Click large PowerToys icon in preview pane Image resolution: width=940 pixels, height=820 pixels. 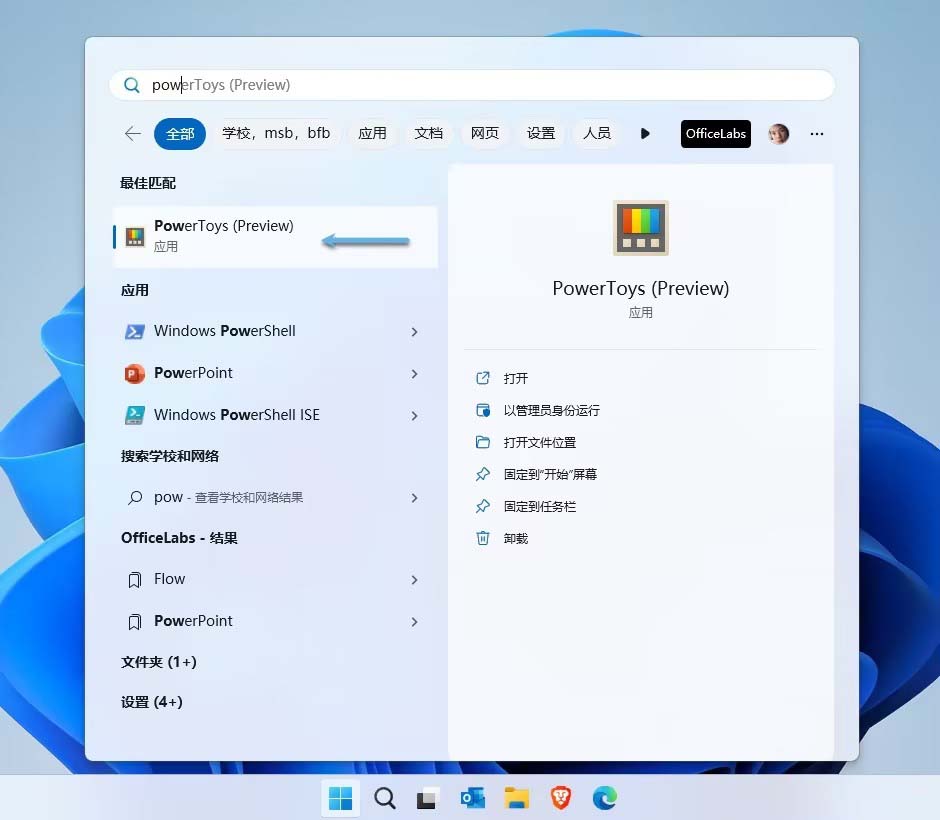pos(640,228)
